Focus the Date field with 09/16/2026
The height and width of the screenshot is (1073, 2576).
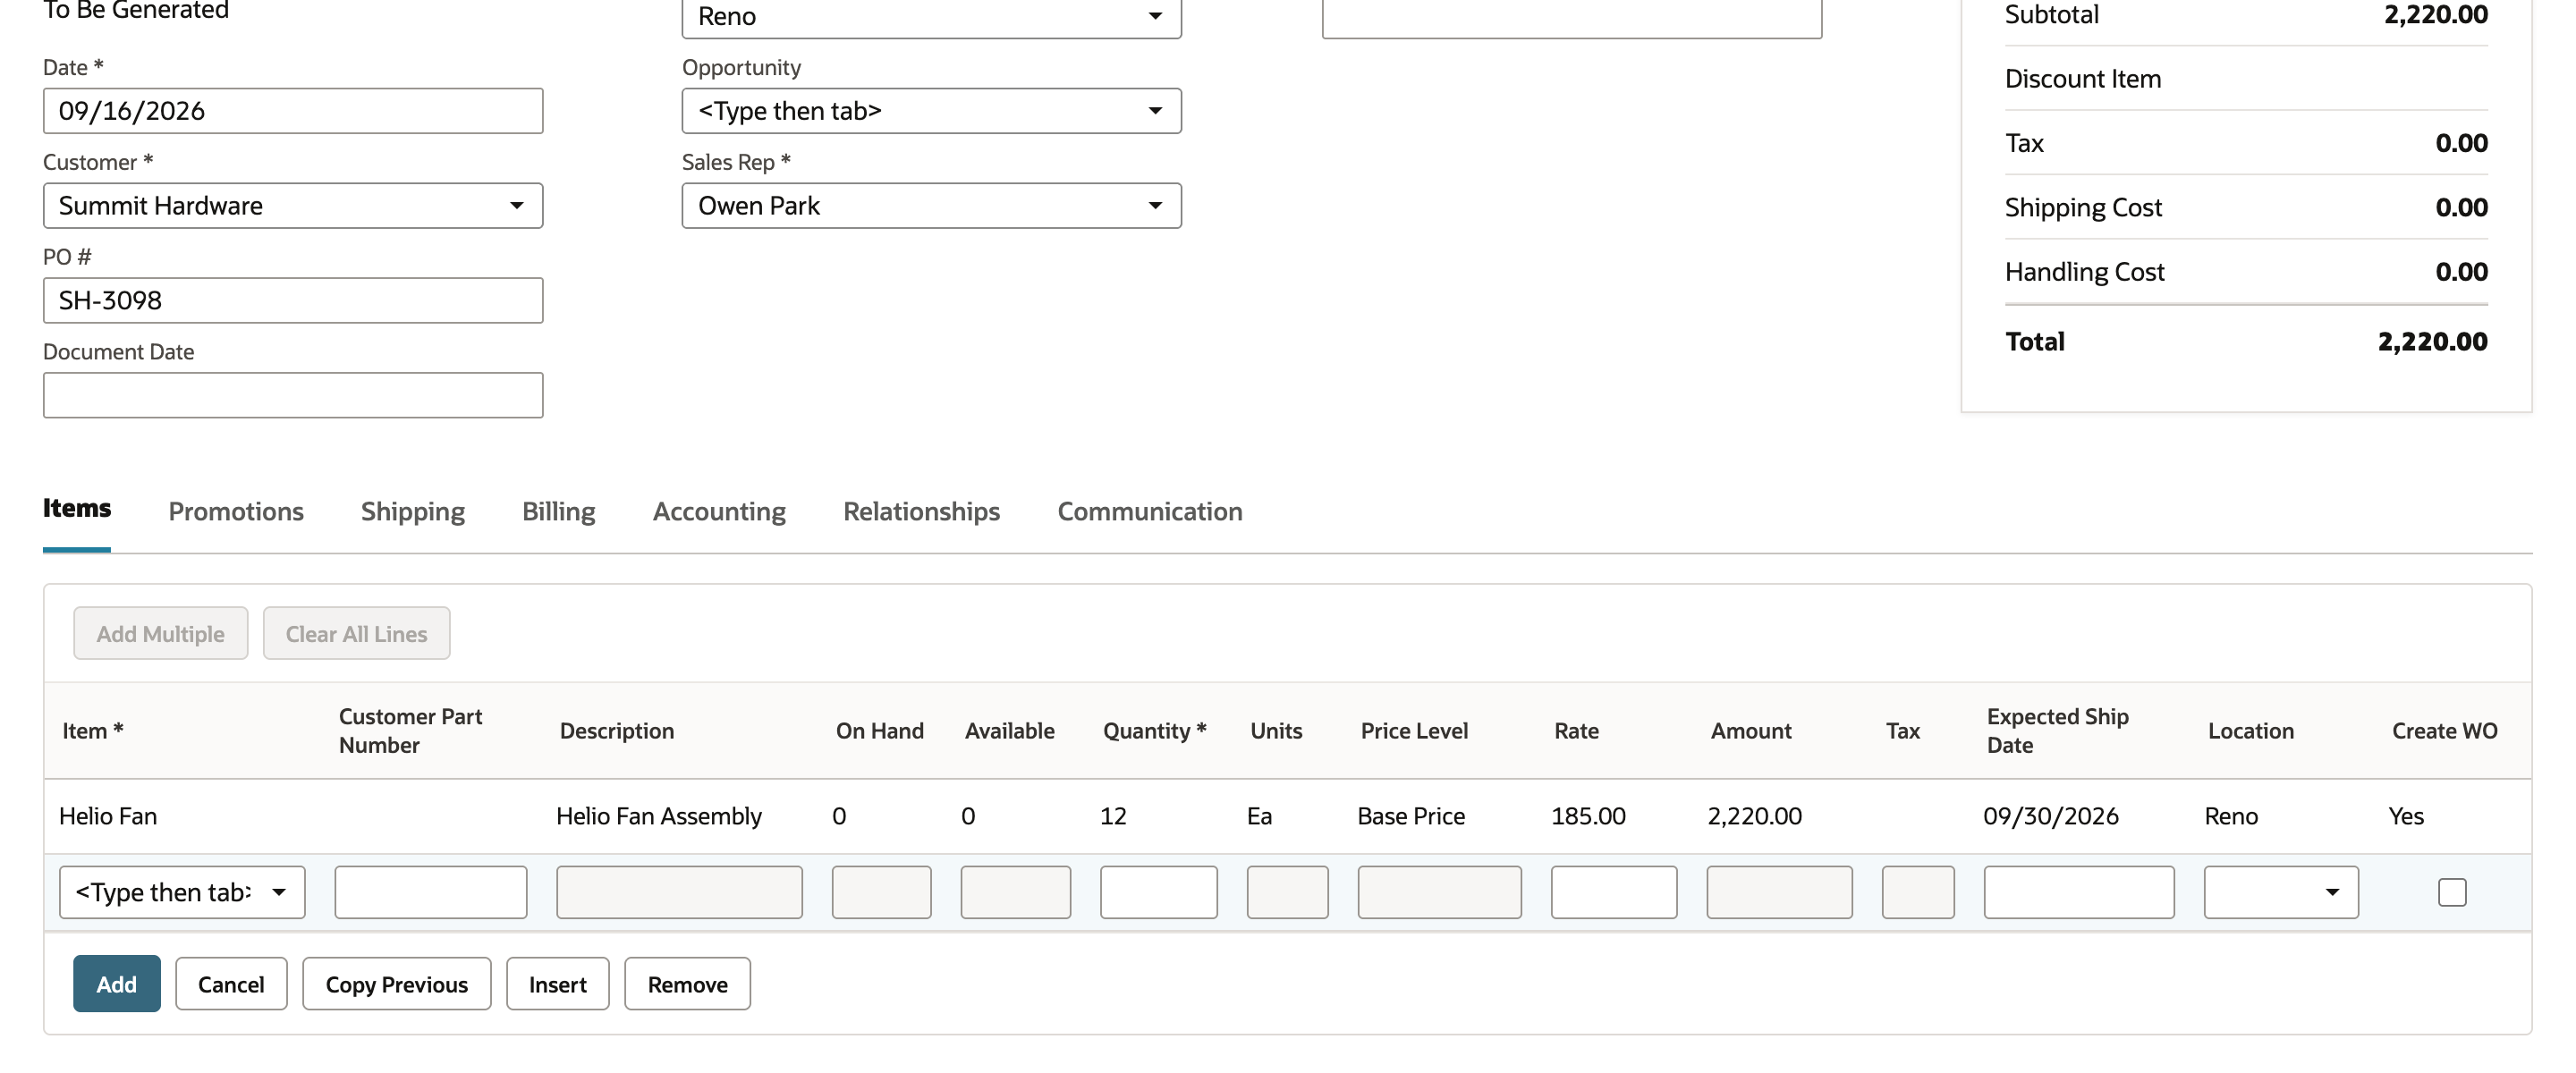[x=293, y=110]
